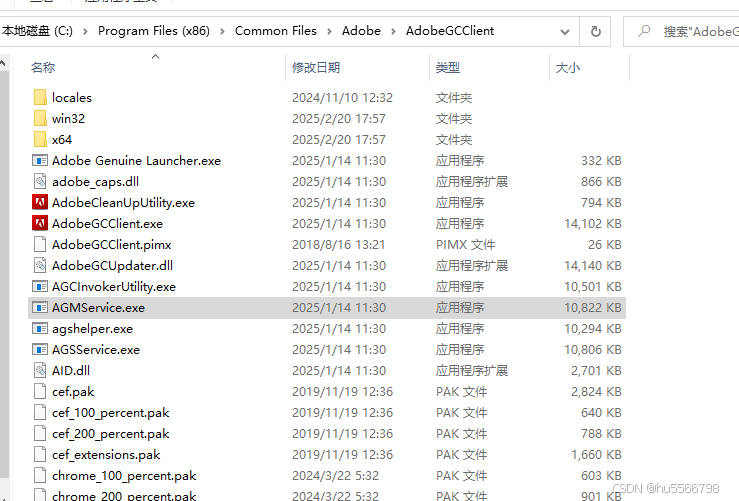
Task: Click the AGSService.exe application icon
Action: coord(40,350)
